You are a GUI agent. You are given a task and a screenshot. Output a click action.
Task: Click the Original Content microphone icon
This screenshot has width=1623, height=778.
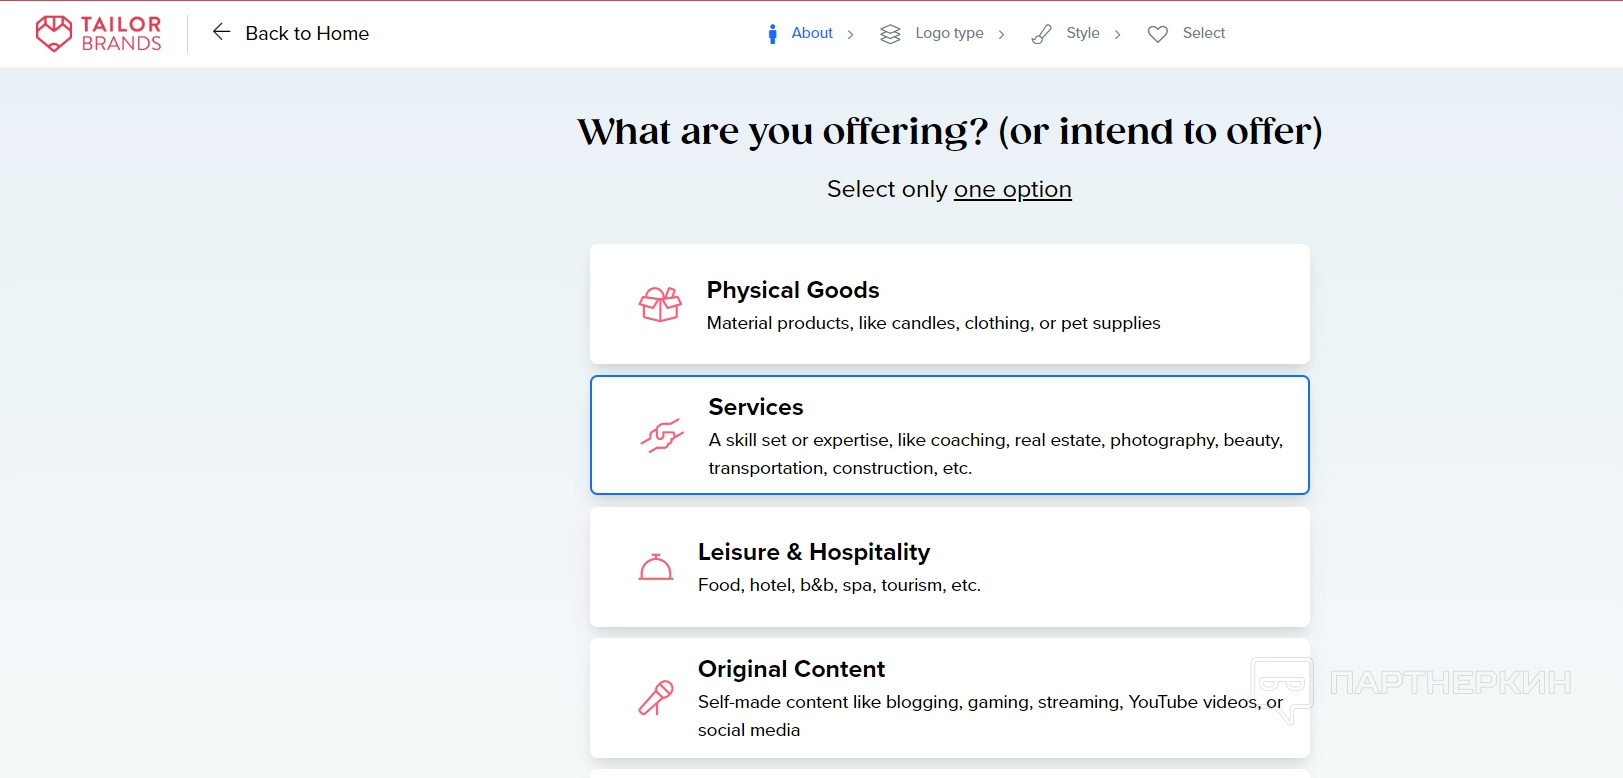tap(656, 698)
